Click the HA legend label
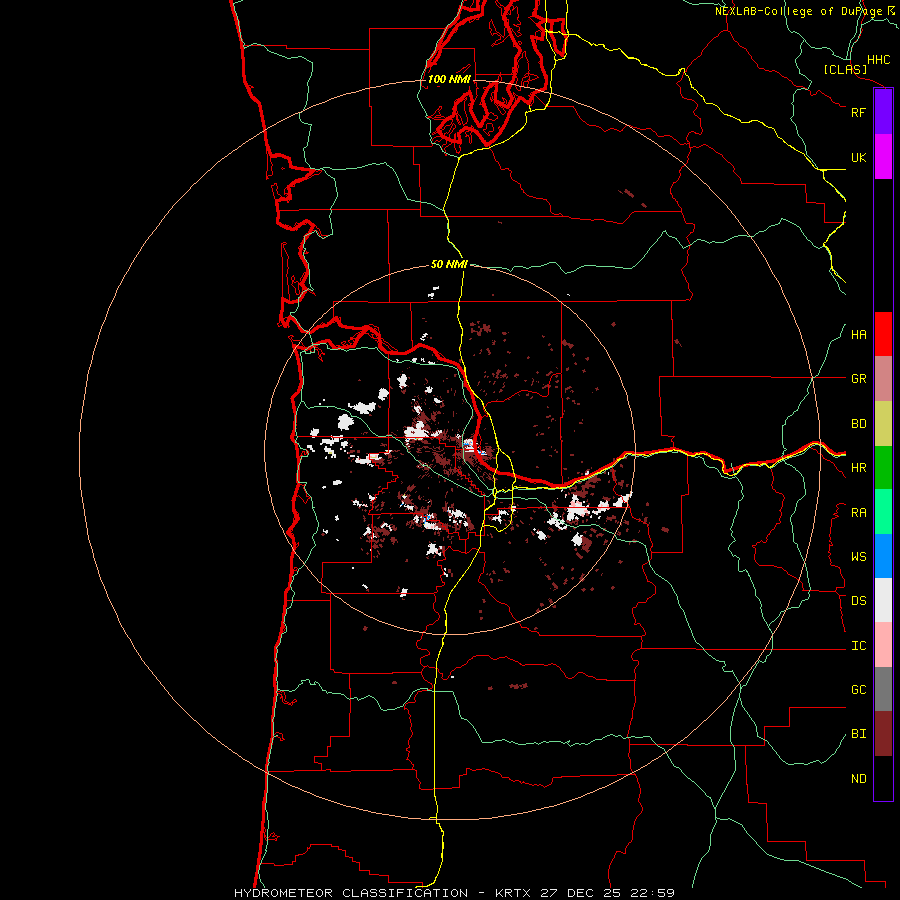Viewport: 900px width, 900px height. tap(858, 335)
